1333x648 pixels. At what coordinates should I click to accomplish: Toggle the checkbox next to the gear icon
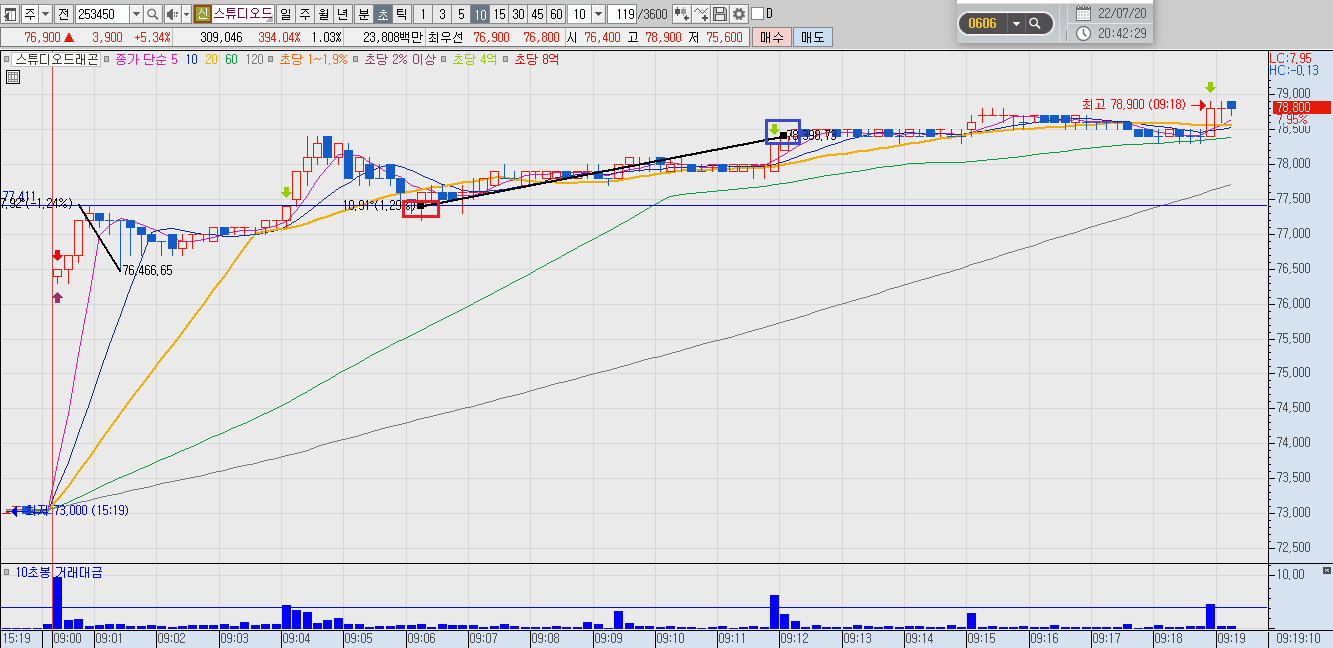tap(757, 14)
